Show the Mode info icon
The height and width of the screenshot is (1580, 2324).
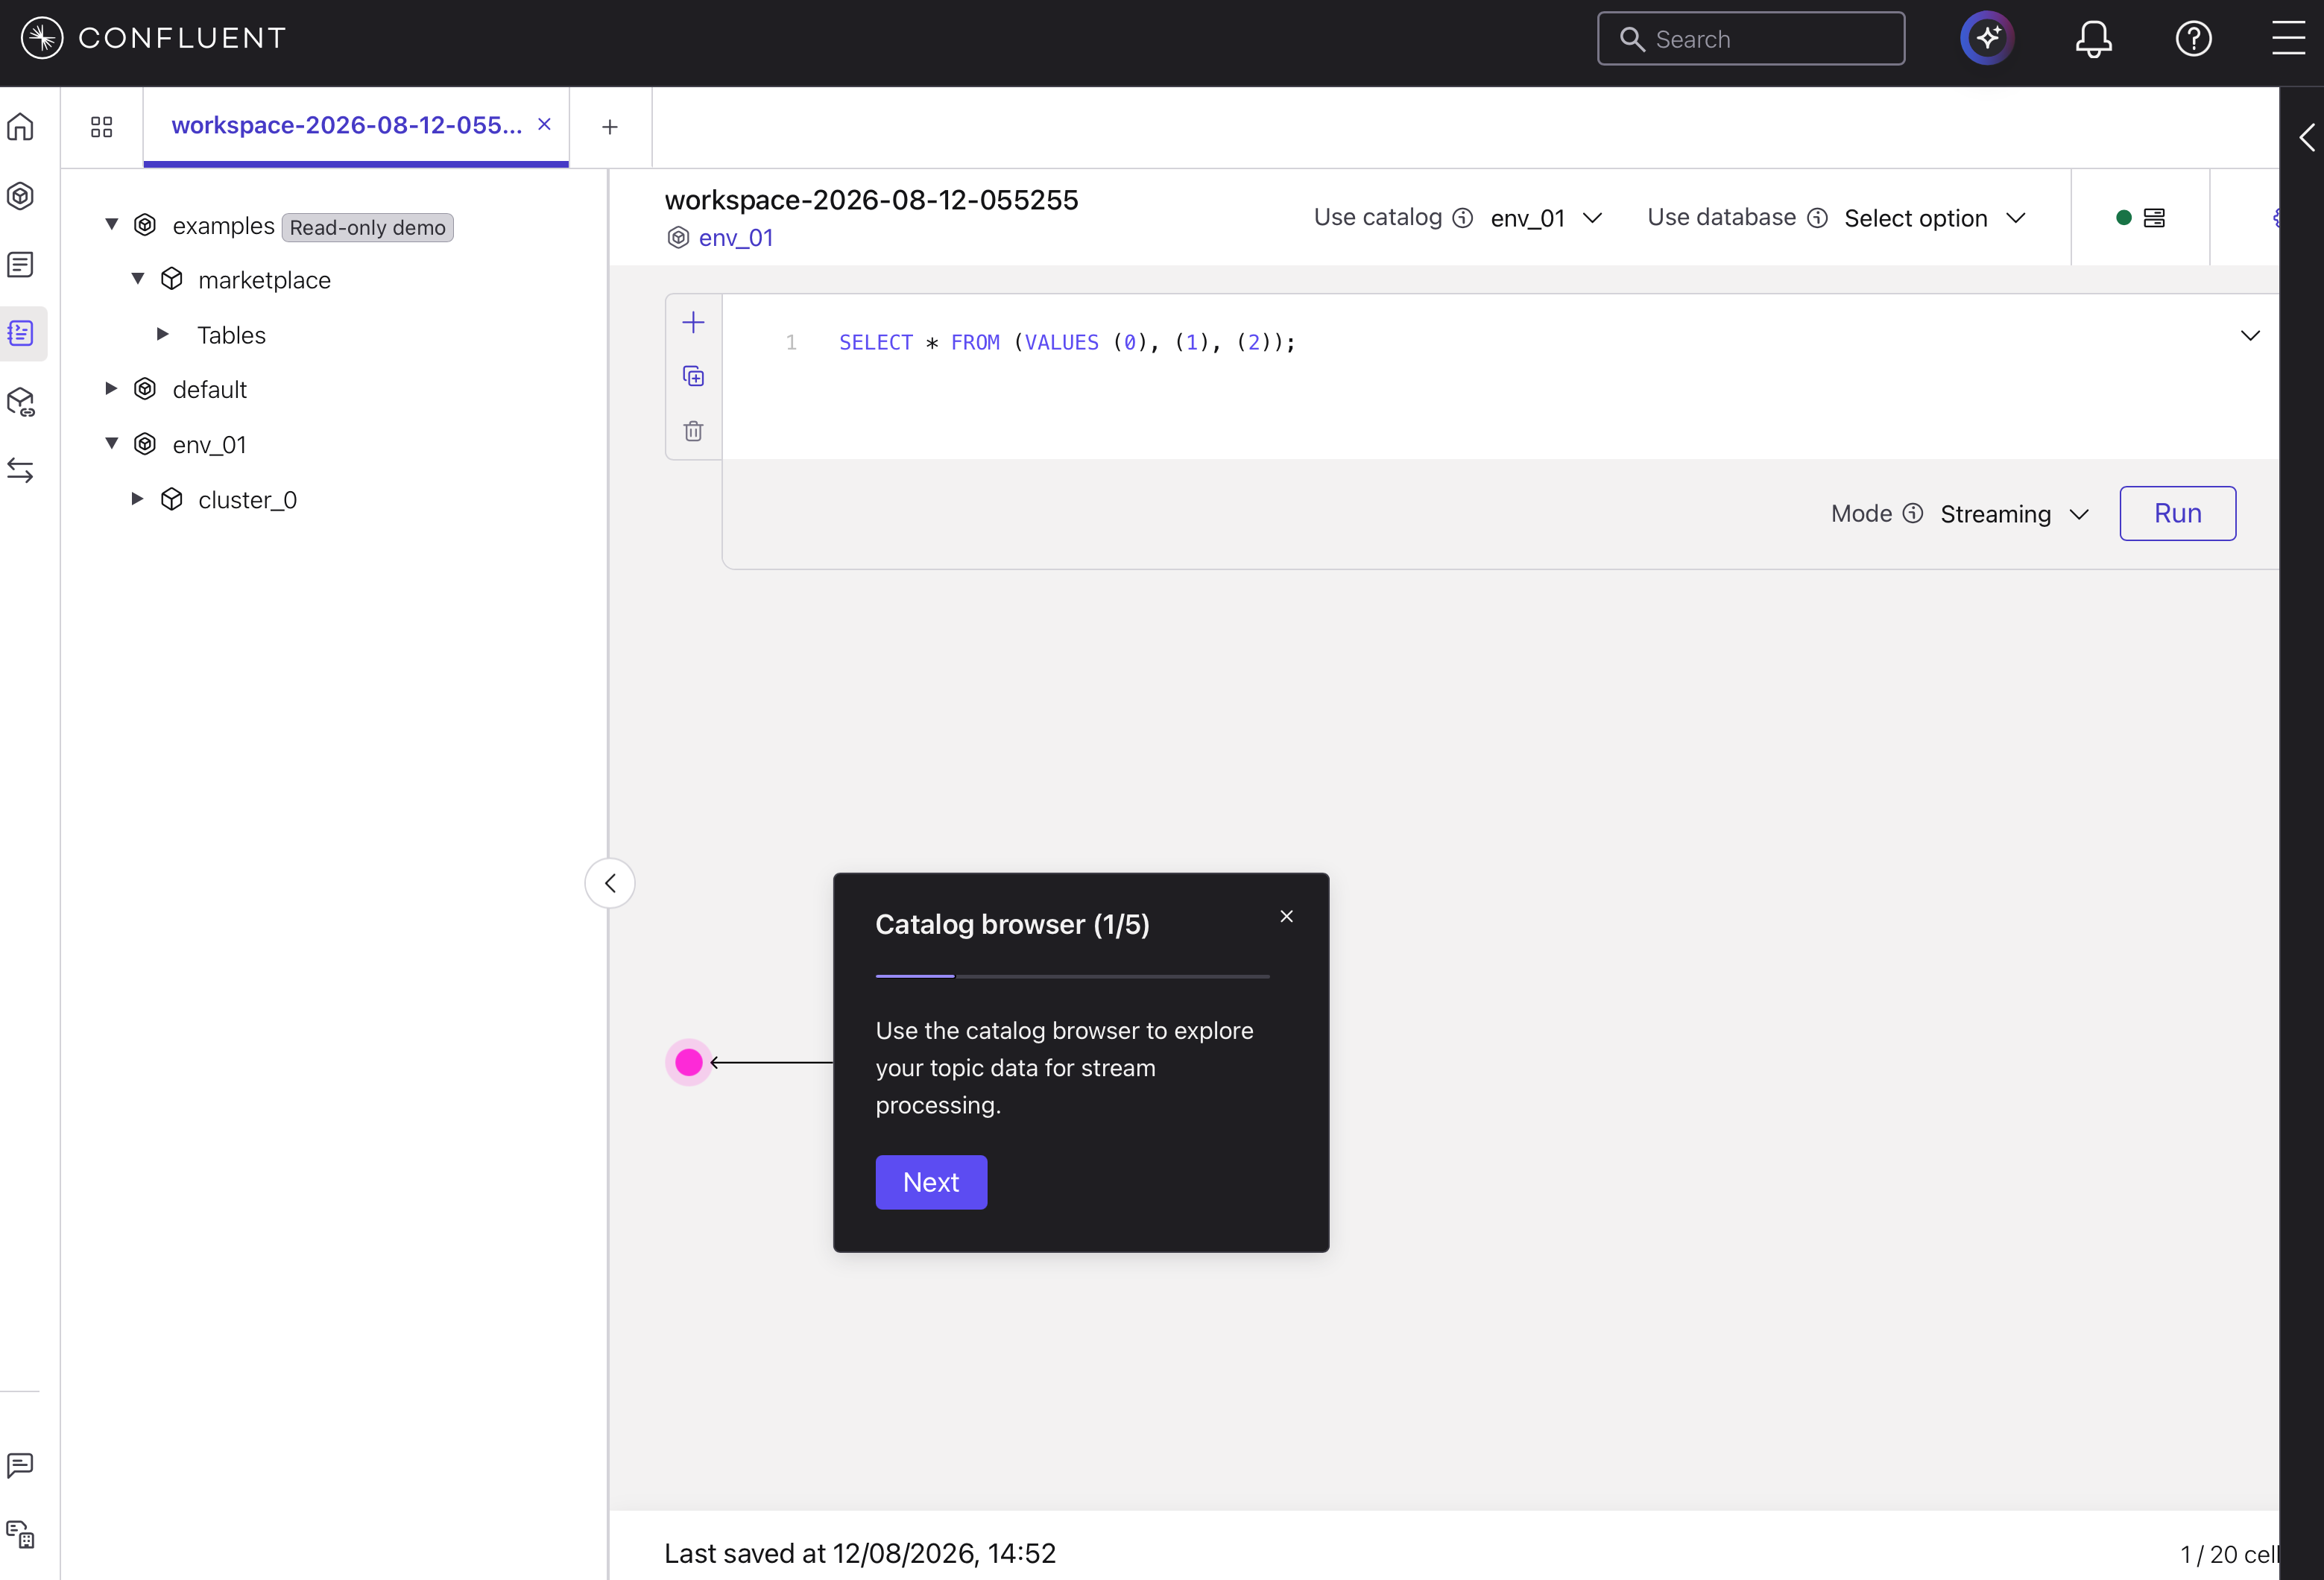pyautogui.click(x=1912, y=513)
